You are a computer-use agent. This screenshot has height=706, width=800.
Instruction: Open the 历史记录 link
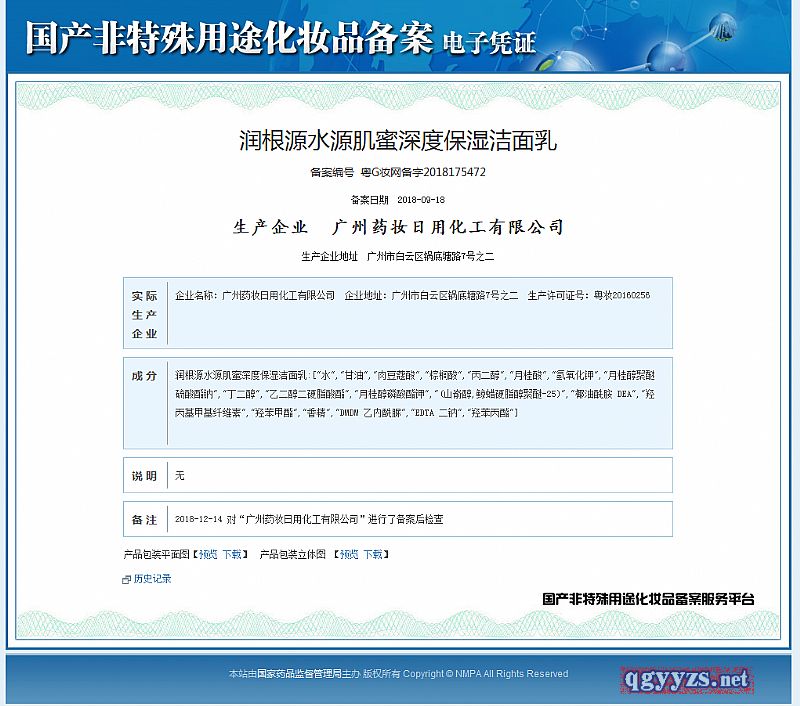click(x=152, y=579)
